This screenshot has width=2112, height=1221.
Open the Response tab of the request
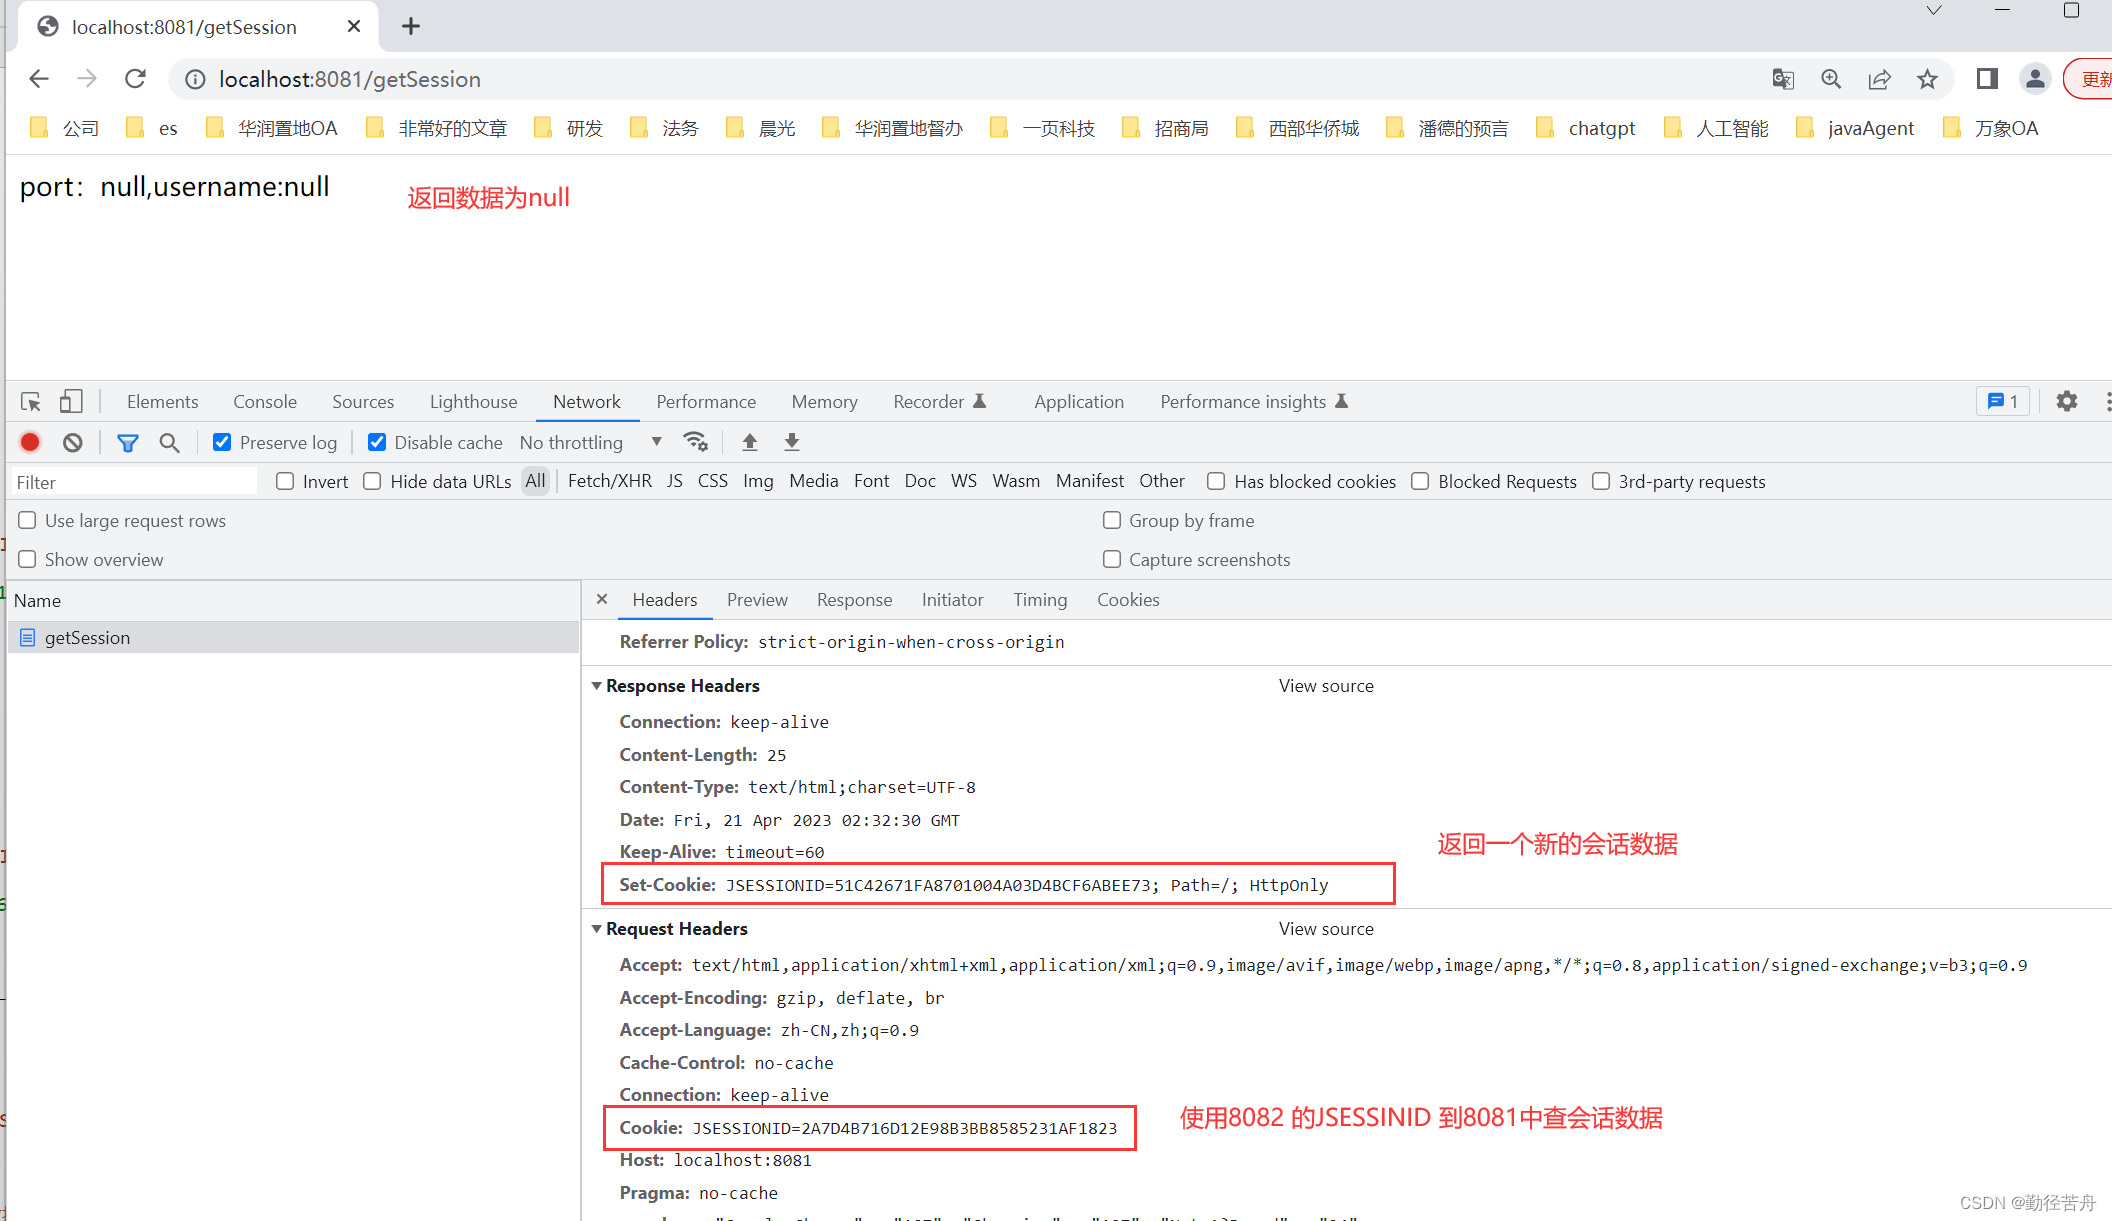click(854, 599)
